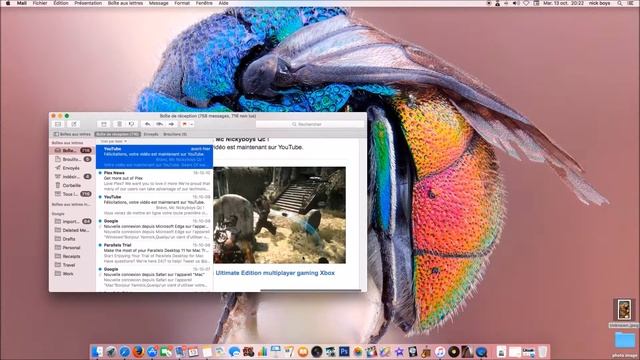Select Indésirables mailbox in sidebar
This screenshot has width=640, height=360.
[x=73, y=177]
